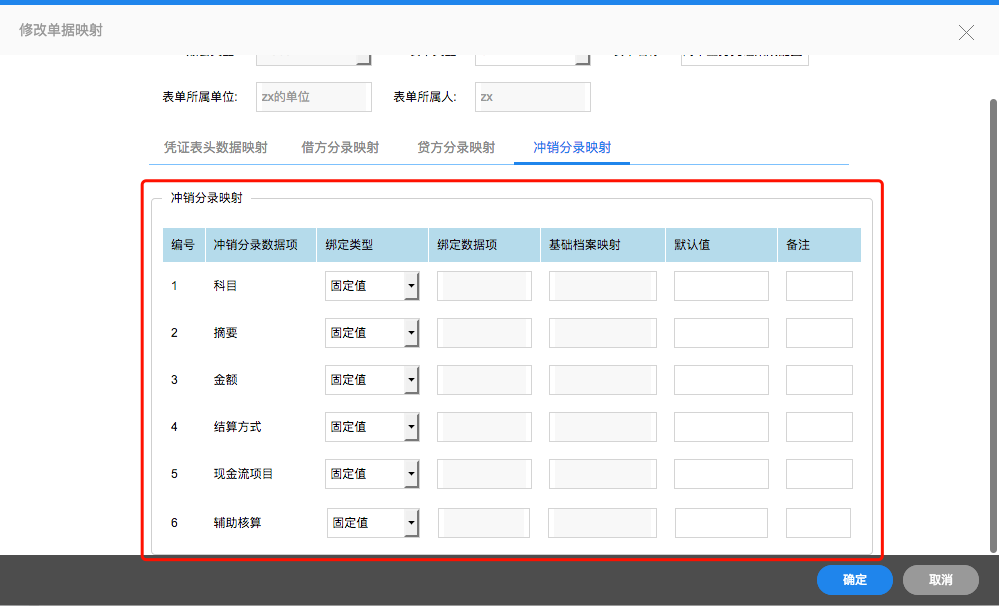The height and width of the screenshot is (606, 999).
Task: Focus 默认值 field in 金额 row
Action: pos(721,380)
